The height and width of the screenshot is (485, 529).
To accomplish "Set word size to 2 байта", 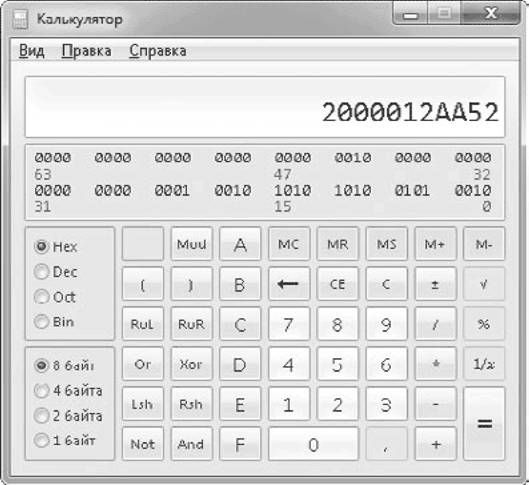I will click(68, 416).
